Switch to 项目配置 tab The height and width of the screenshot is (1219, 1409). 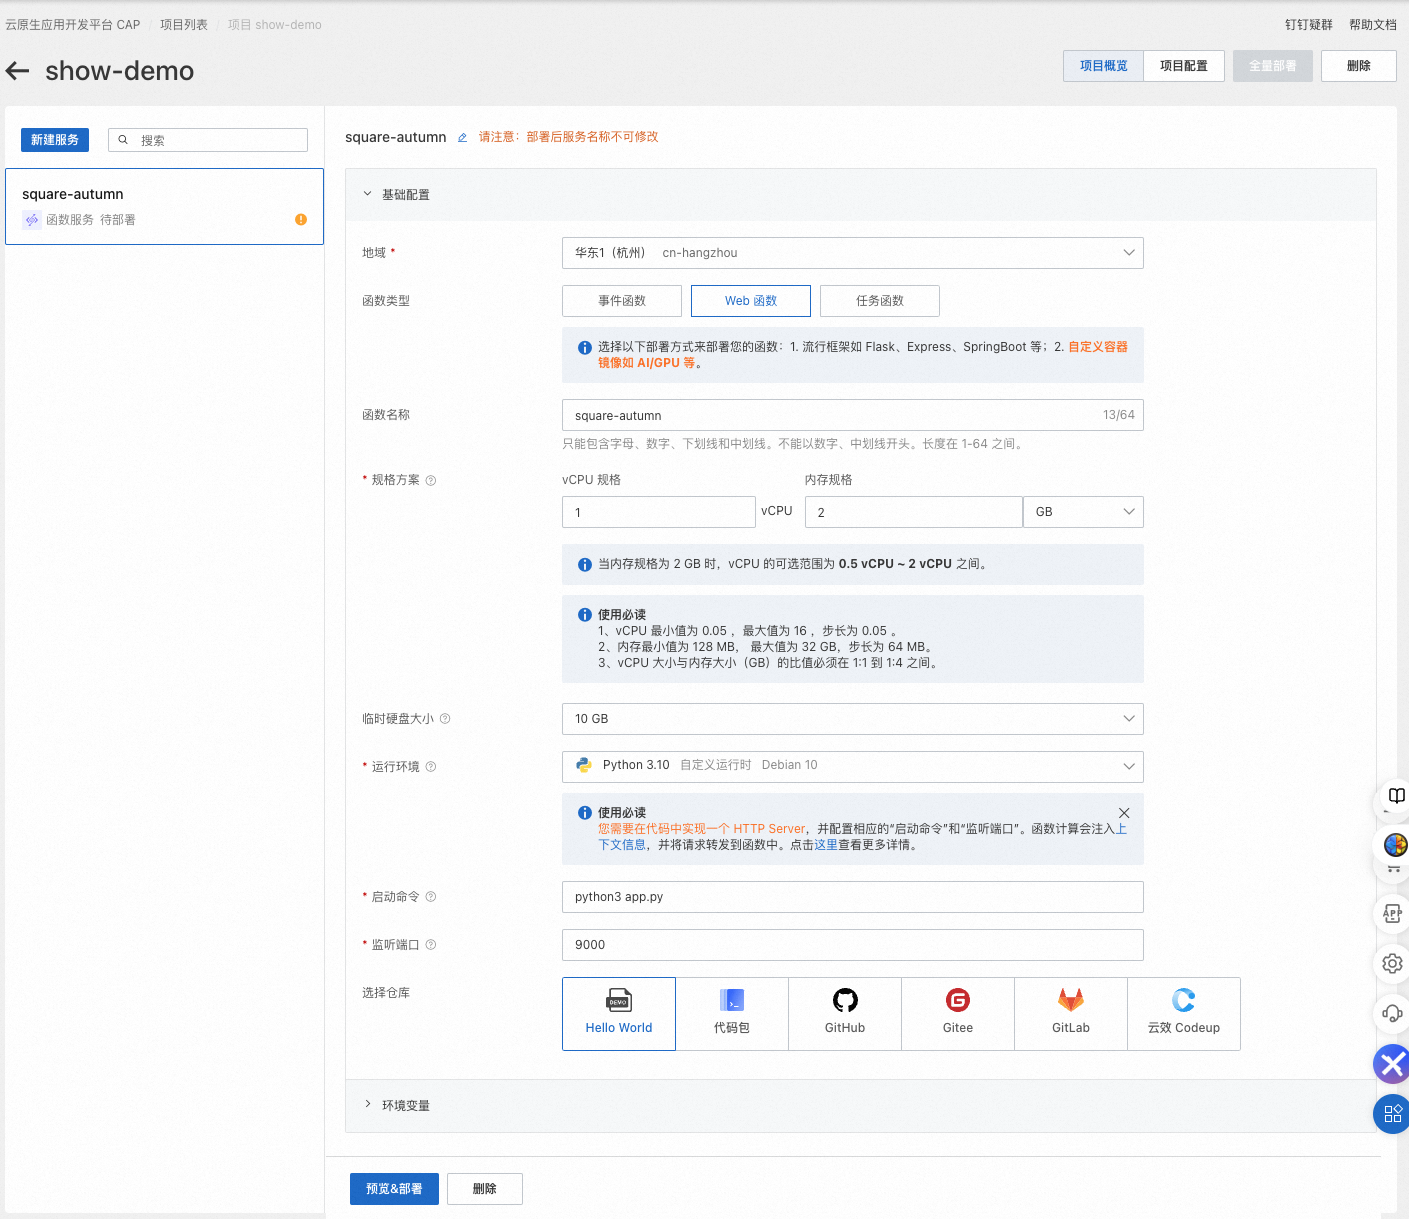(1184, 66)
